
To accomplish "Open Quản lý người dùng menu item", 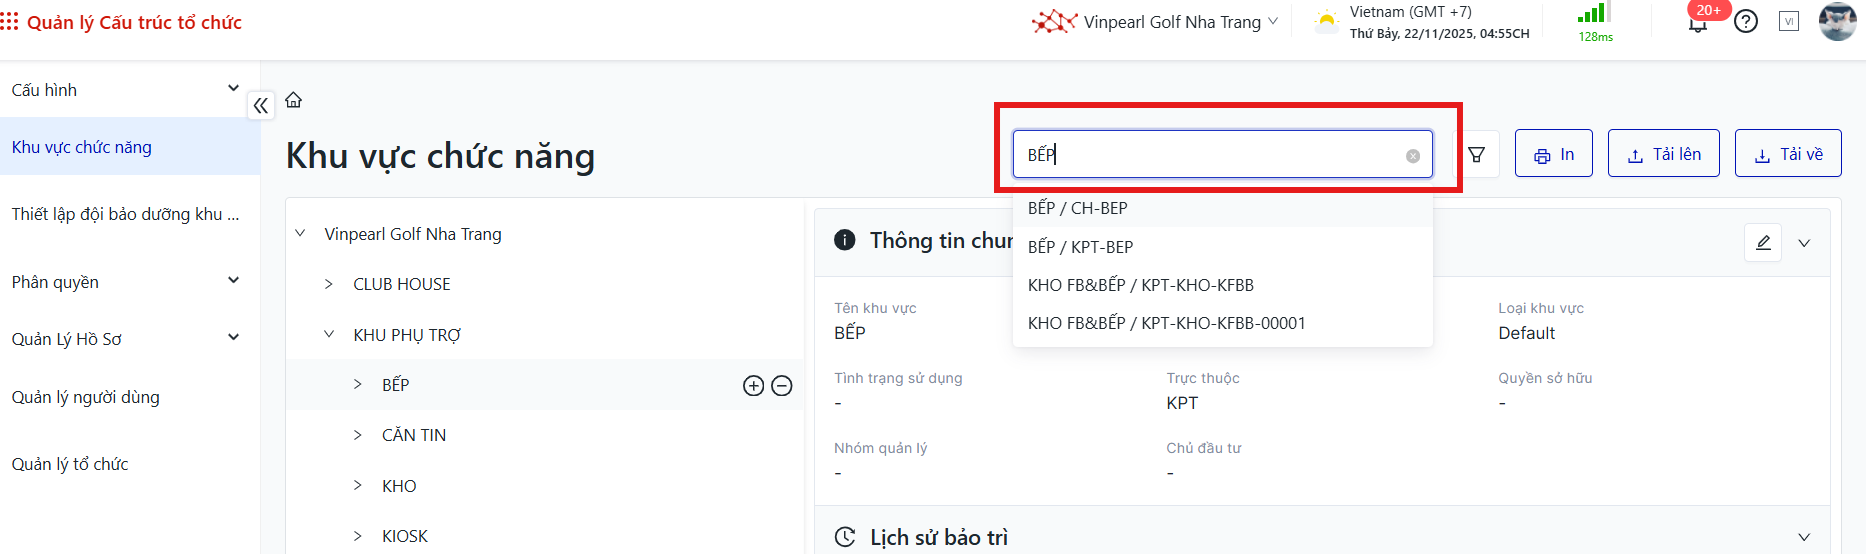I will pos(86,397).
